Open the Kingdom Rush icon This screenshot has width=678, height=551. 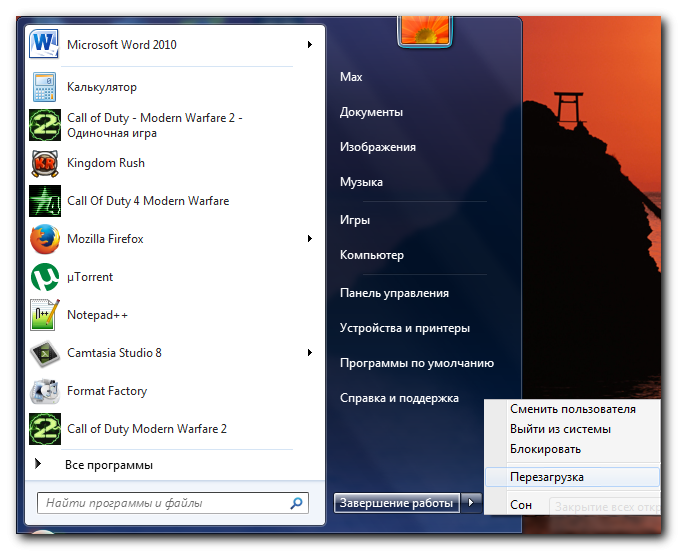tap(45, 163)
